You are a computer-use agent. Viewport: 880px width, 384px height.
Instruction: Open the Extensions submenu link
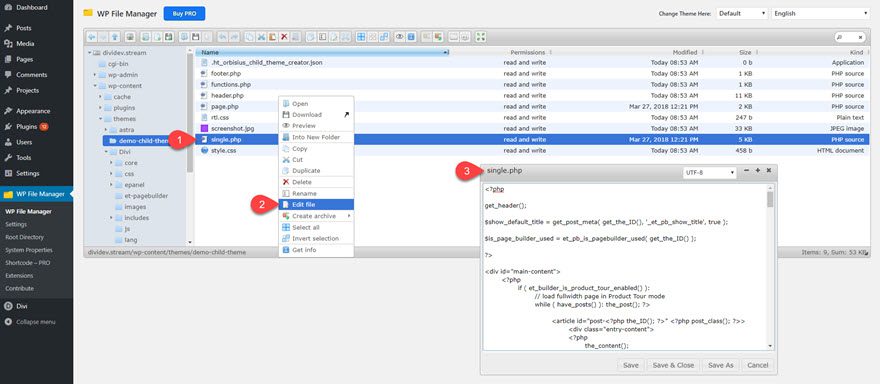[x=19, y=276]
